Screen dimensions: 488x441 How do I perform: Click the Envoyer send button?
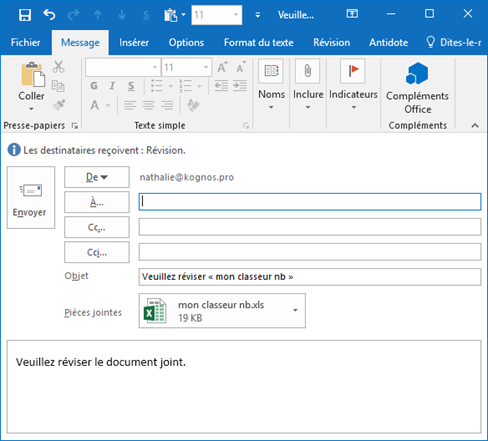(x=31, y=198)
